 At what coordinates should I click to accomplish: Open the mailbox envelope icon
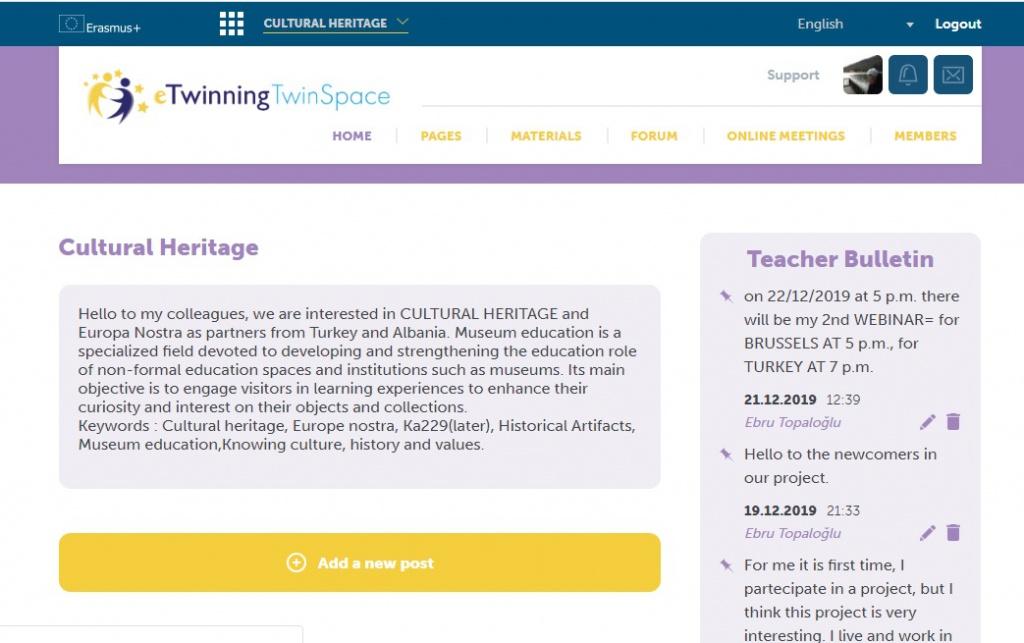coord(953,75)
